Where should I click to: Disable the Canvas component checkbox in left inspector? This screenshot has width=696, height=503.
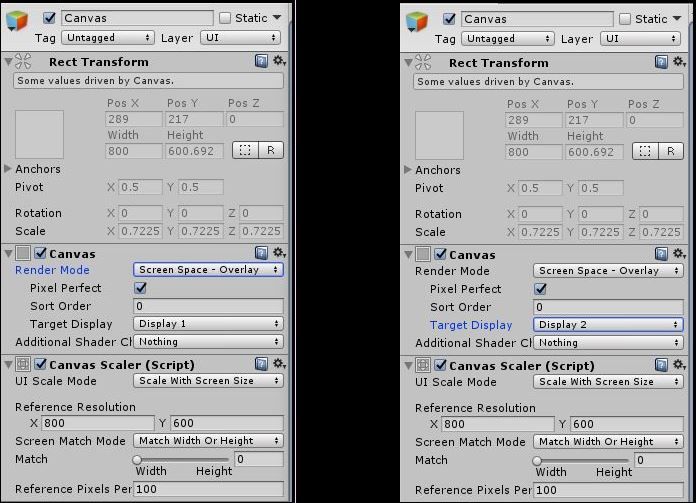pyautogui.click(x=40, y=253)
